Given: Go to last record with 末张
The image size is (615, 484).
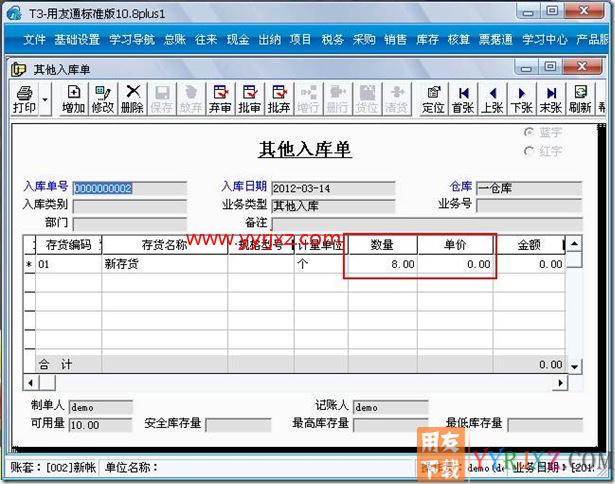Looking at the screenshot, I should pyautogui.click(x=551, y=99).
